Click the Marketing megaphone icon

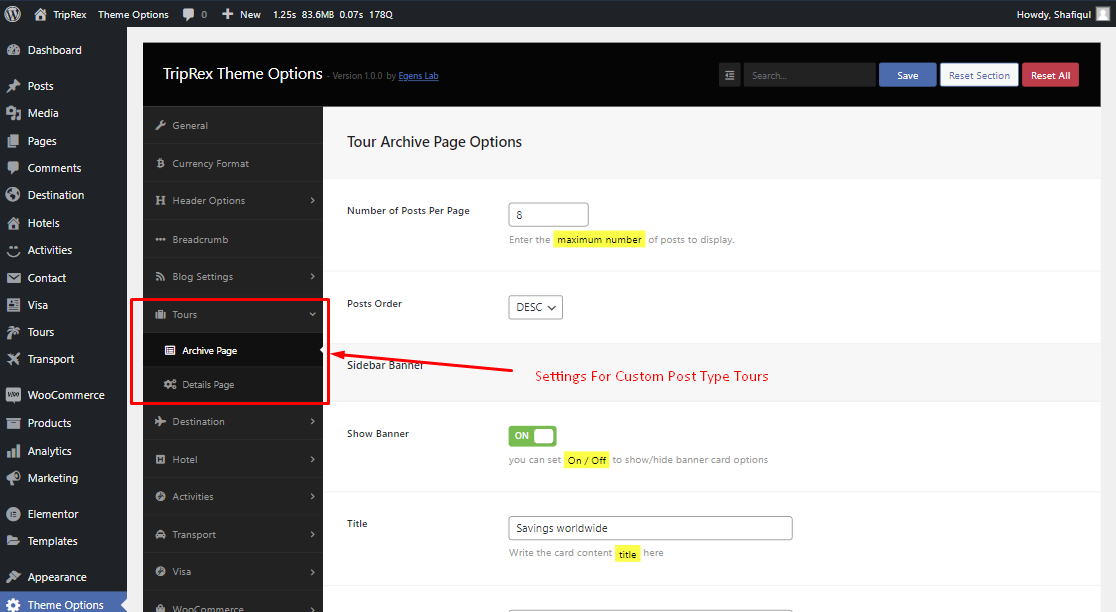click(x=14, y=478)
